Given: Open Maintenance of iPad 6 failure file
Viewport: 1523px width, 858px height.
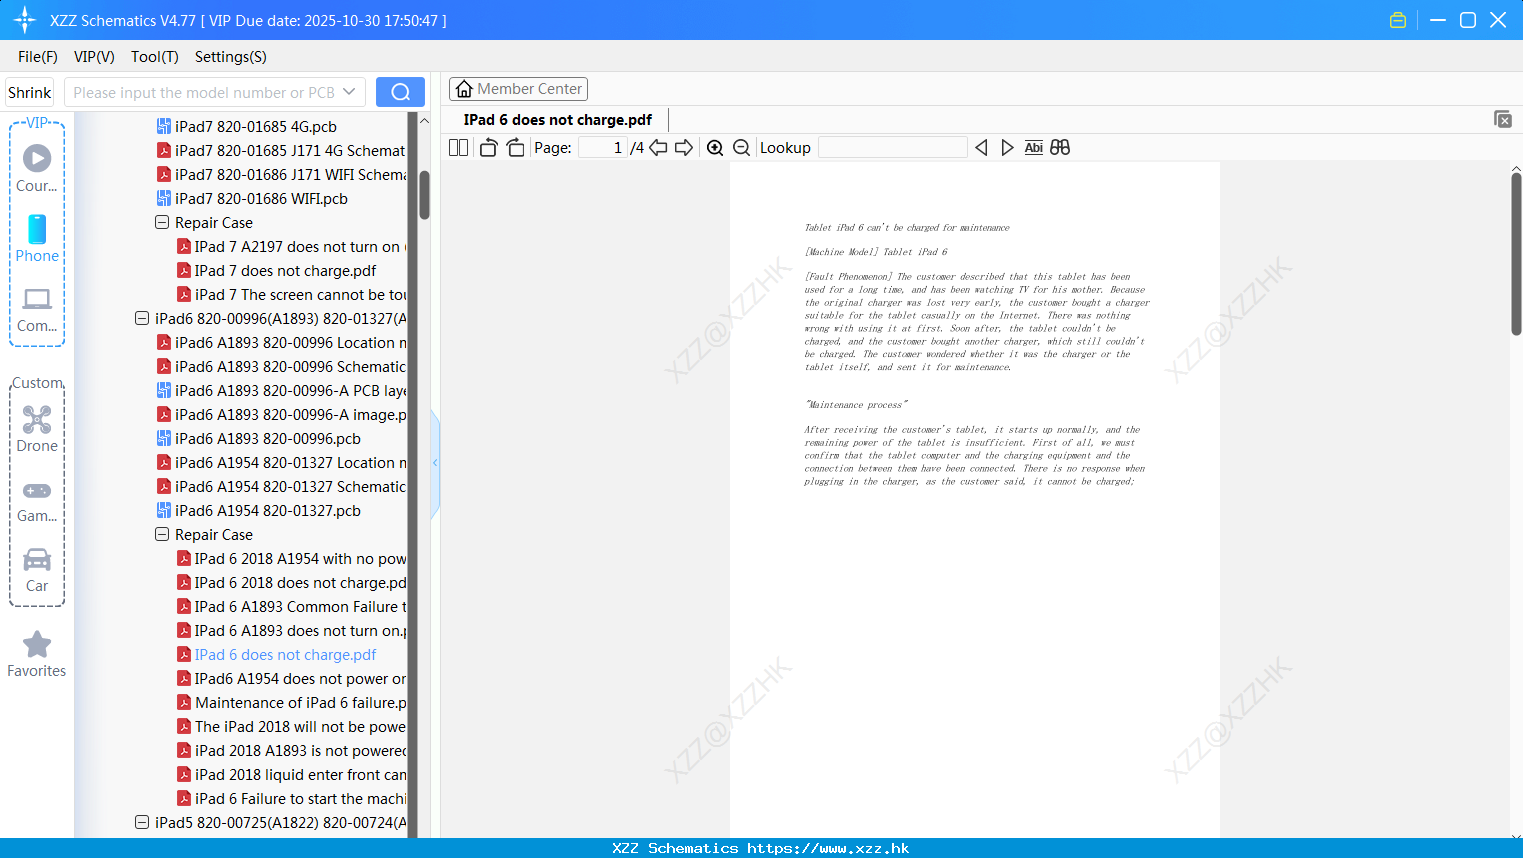Looking at the screenshot, I should [291, 703].
